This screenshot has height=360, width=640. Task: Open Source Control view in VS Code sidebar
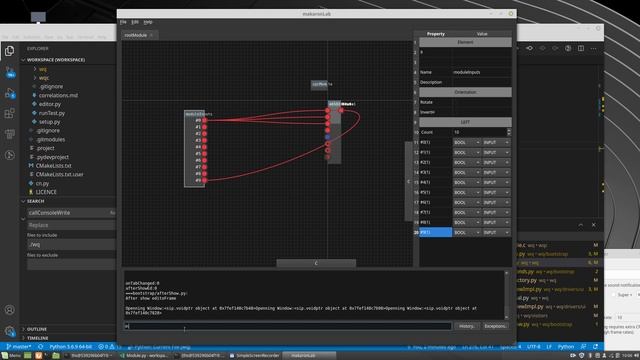[9, 73]
